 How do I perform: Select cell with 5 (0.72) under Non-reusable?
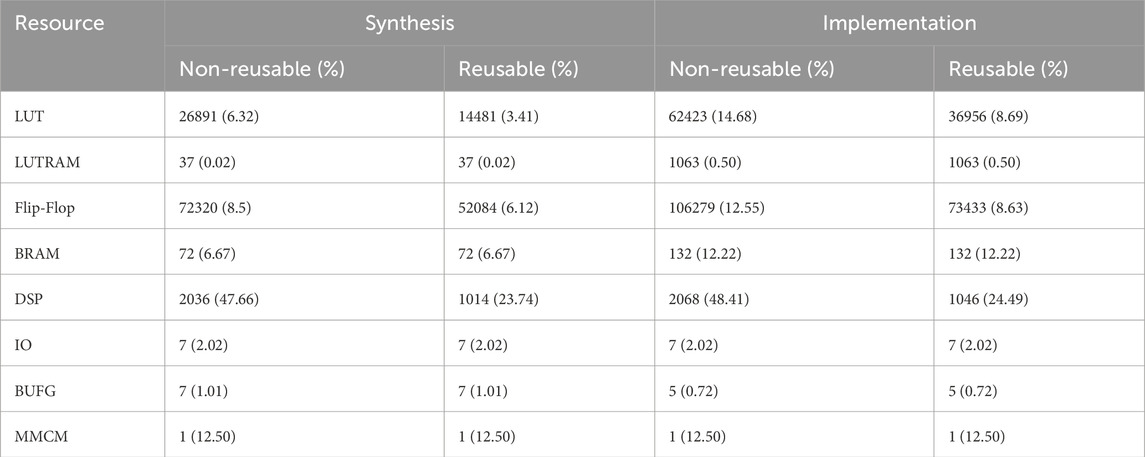coord(794,391)
